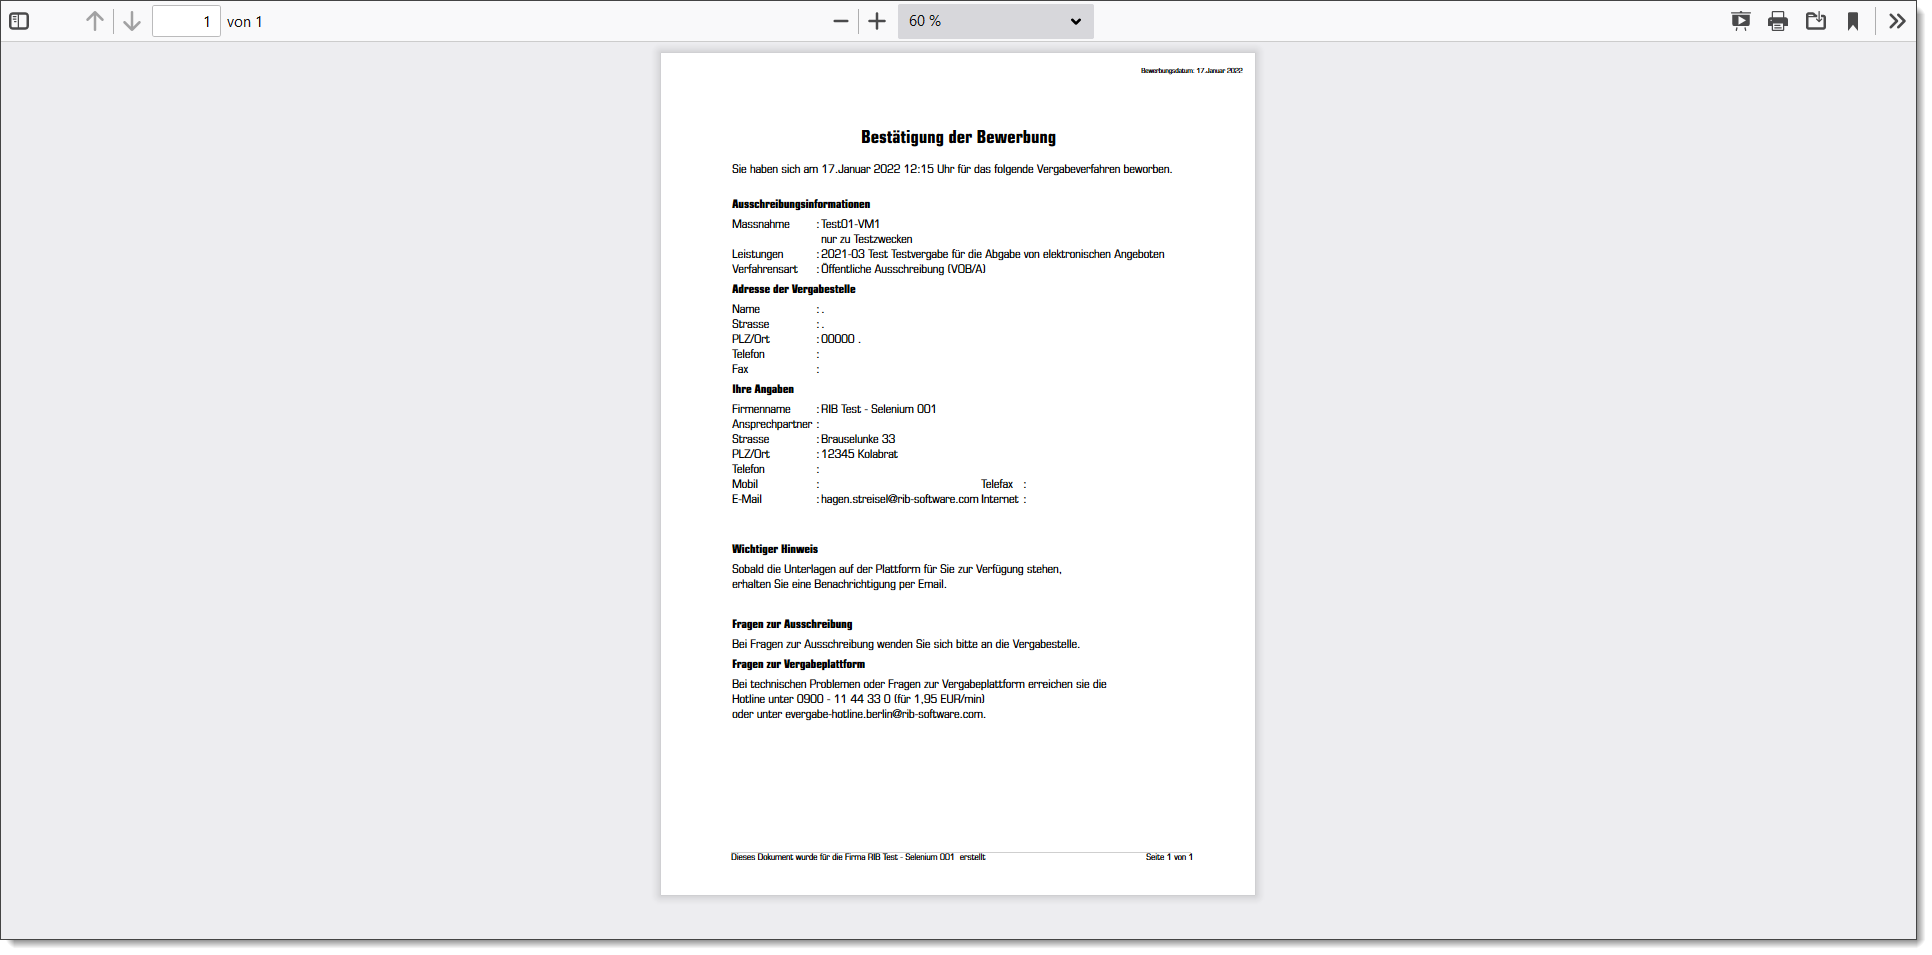Click the company name RIB Test - Selenium 001
Viewport: 1932px width, 955px height.
pyautogui.click(x=878, y=409)
